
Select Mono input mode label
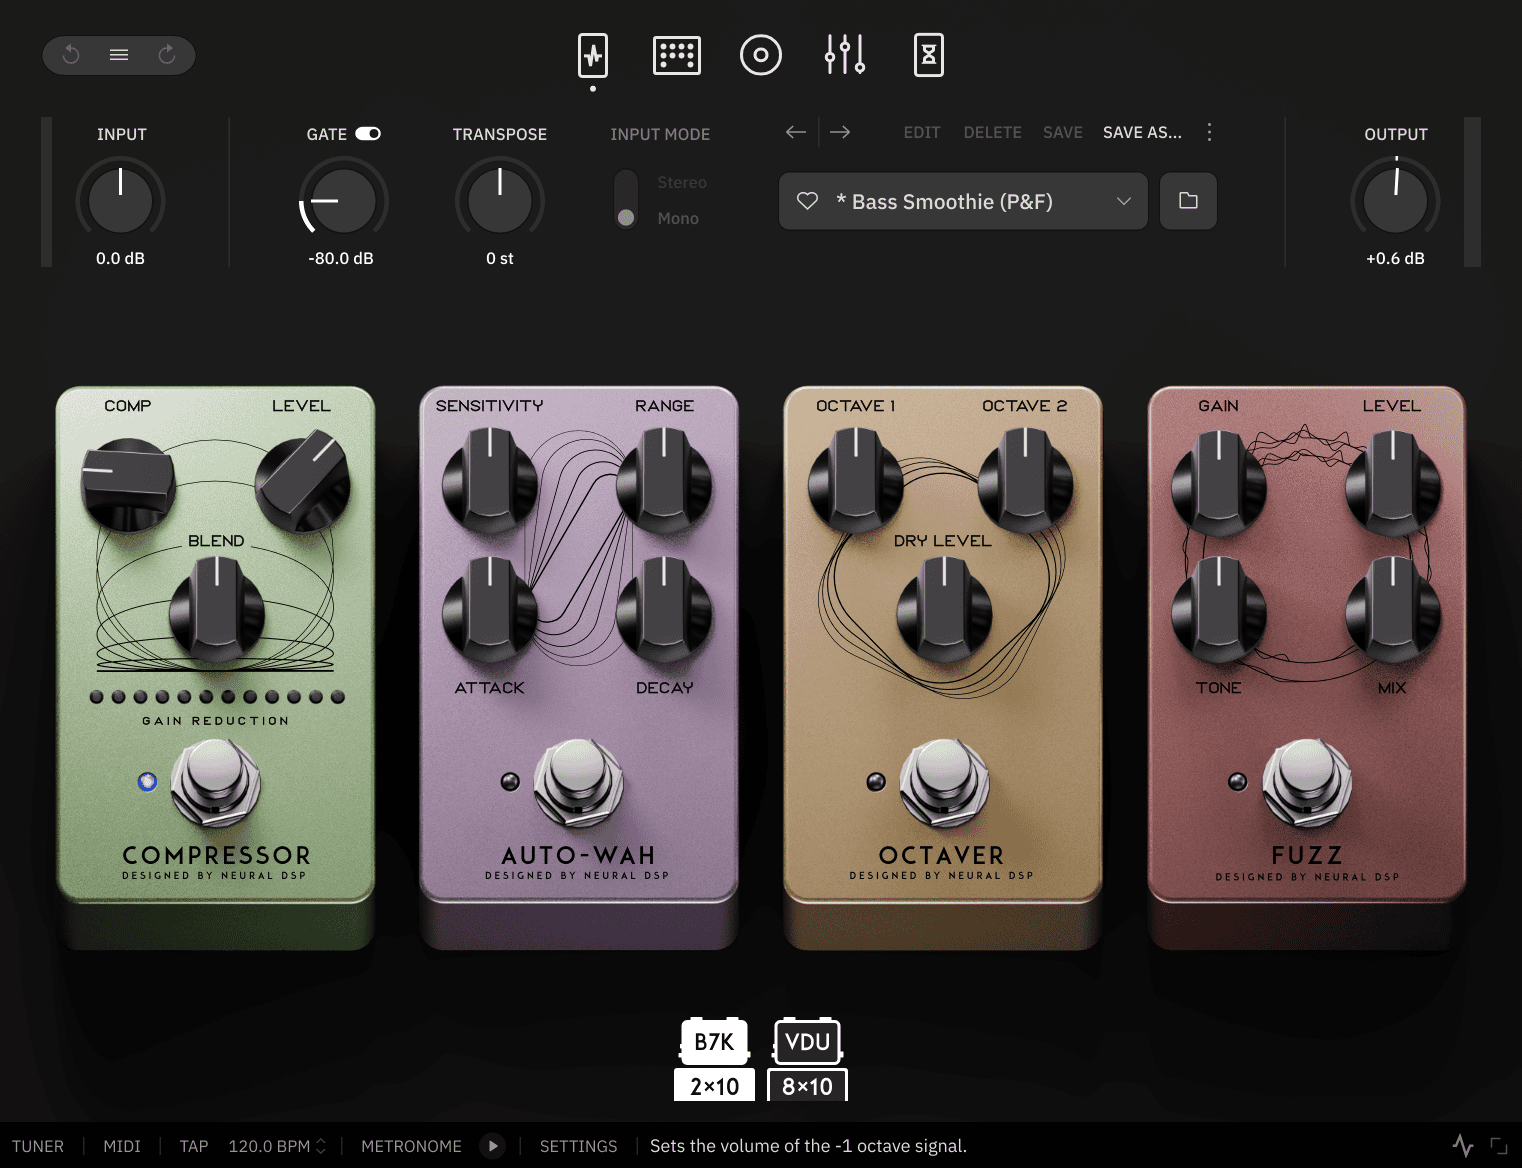(x=678, y=218)
